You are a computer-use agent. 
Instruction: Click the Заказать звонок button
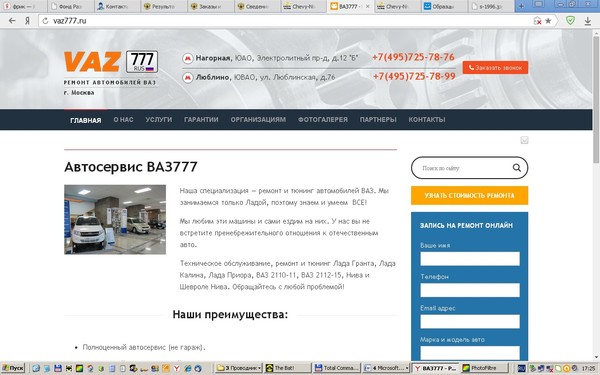pos(495,67)
